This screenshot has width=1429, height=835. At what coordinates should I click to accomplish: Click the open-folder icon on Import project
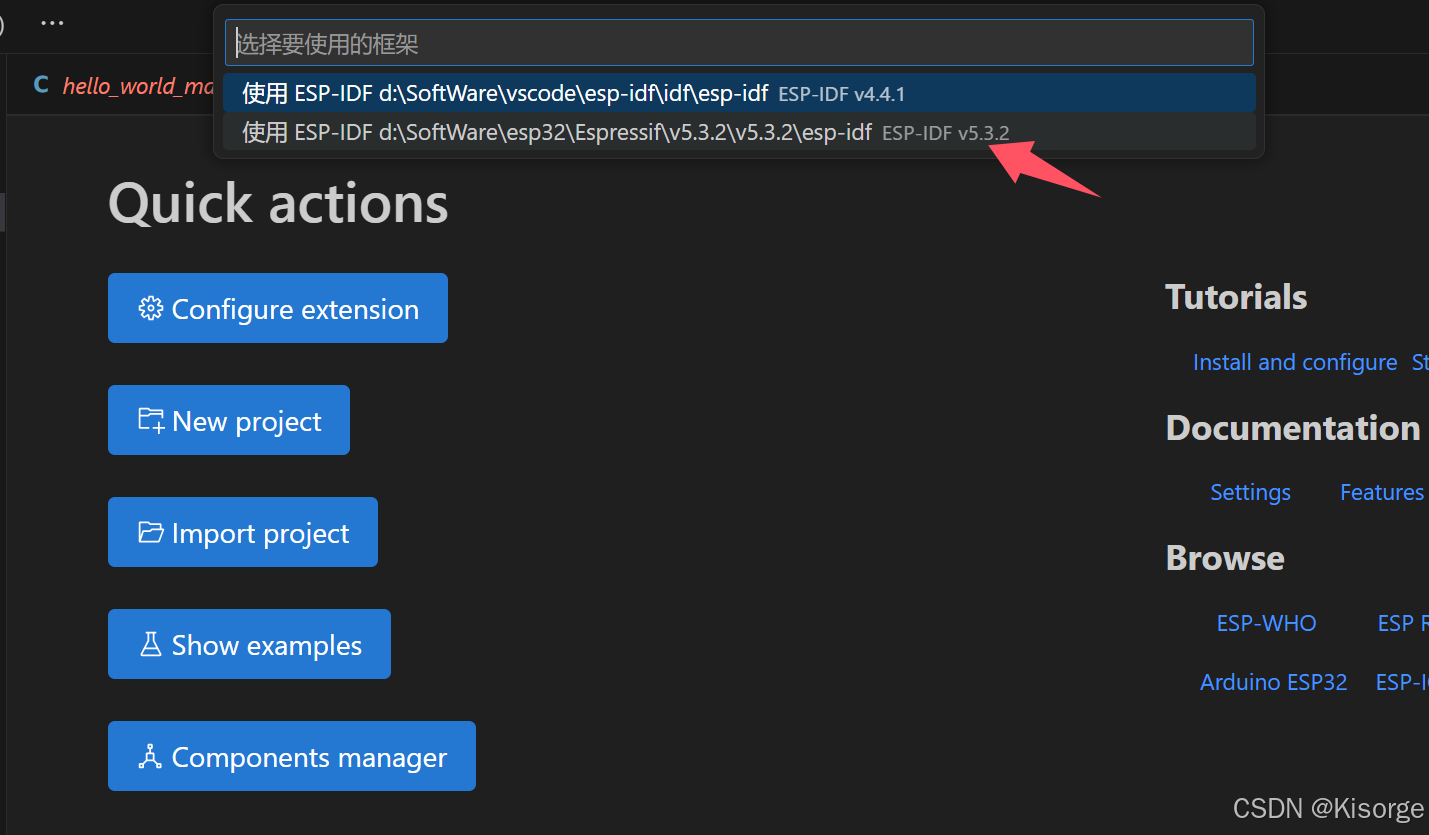(151, 532)
